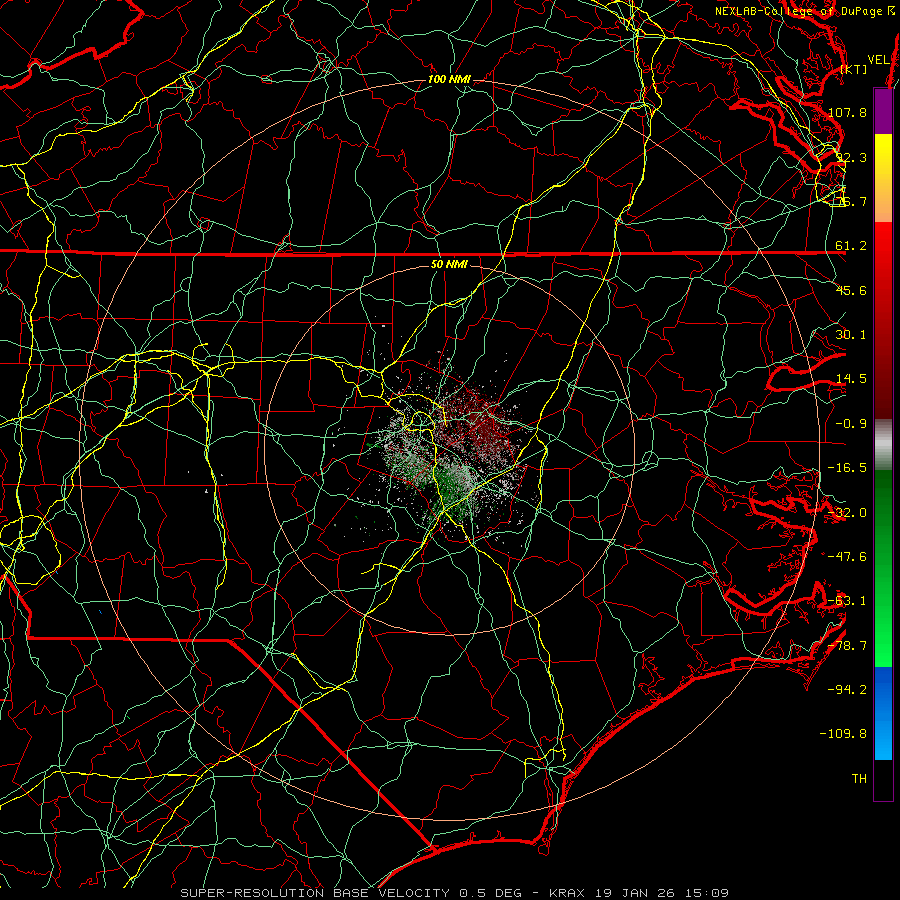
Task: Click the VEL legend title
Action: [x=878, y=60]
